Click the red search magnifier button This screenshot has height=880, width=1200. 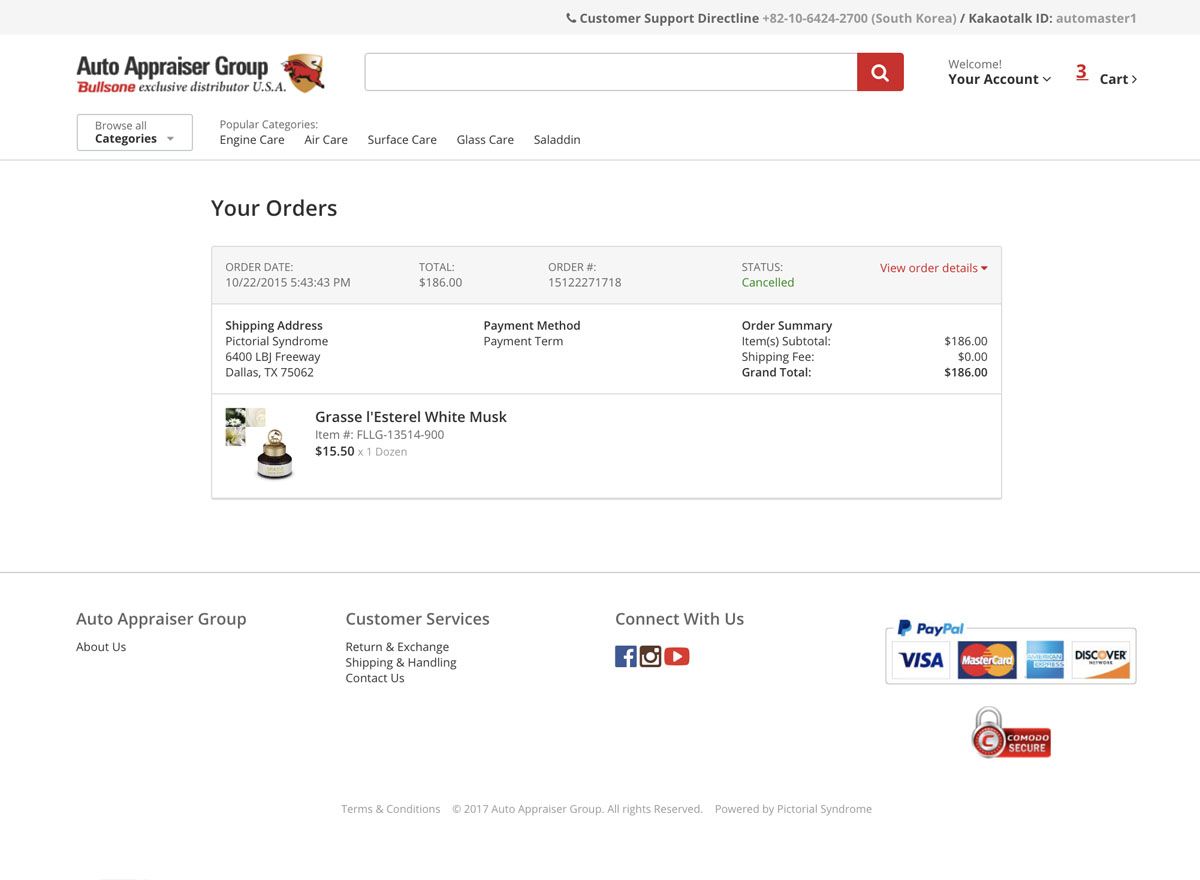[x=880, y=72]
